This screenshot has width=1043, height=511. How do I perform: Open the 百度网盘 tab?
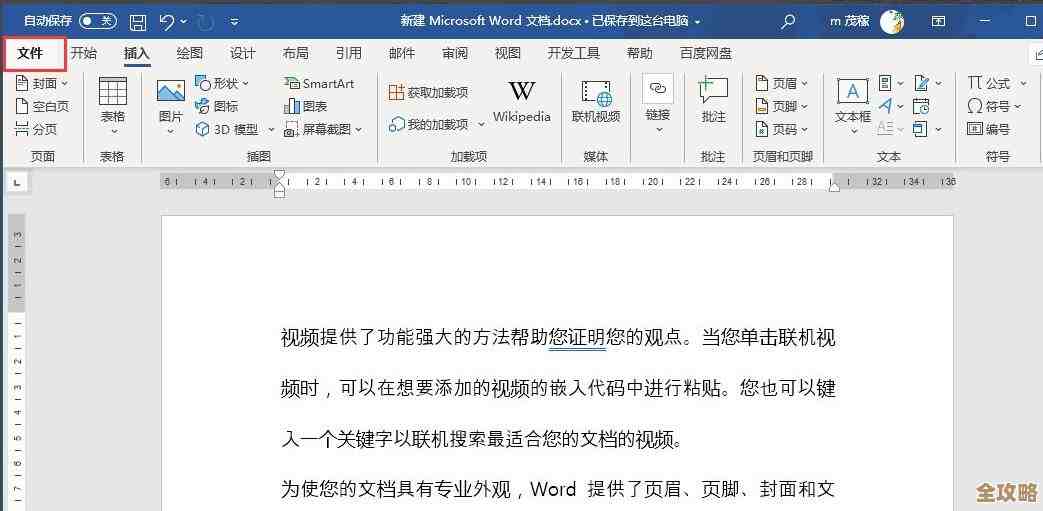pos(706,54)
